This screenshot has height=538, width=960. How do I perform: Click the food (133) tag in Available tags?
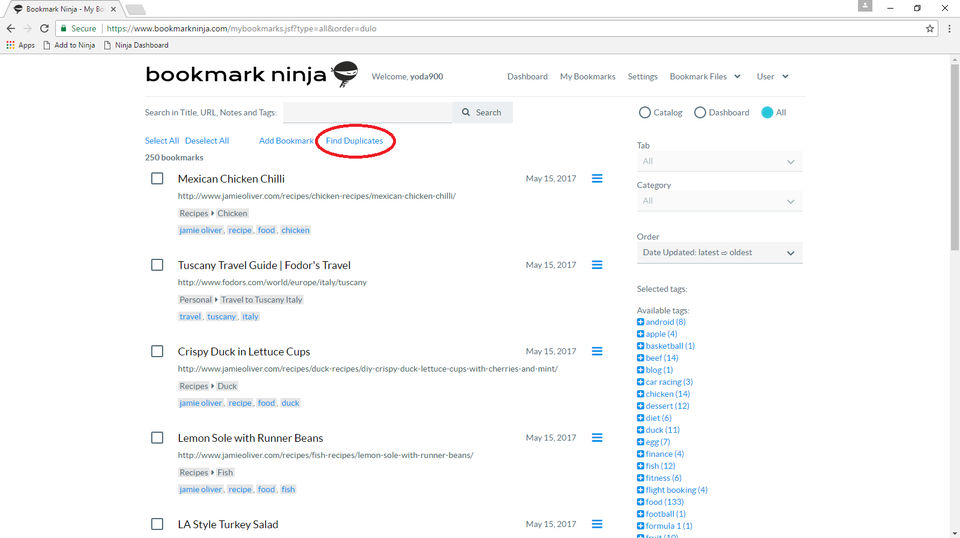pyautogui.click(x=664, y=502)
